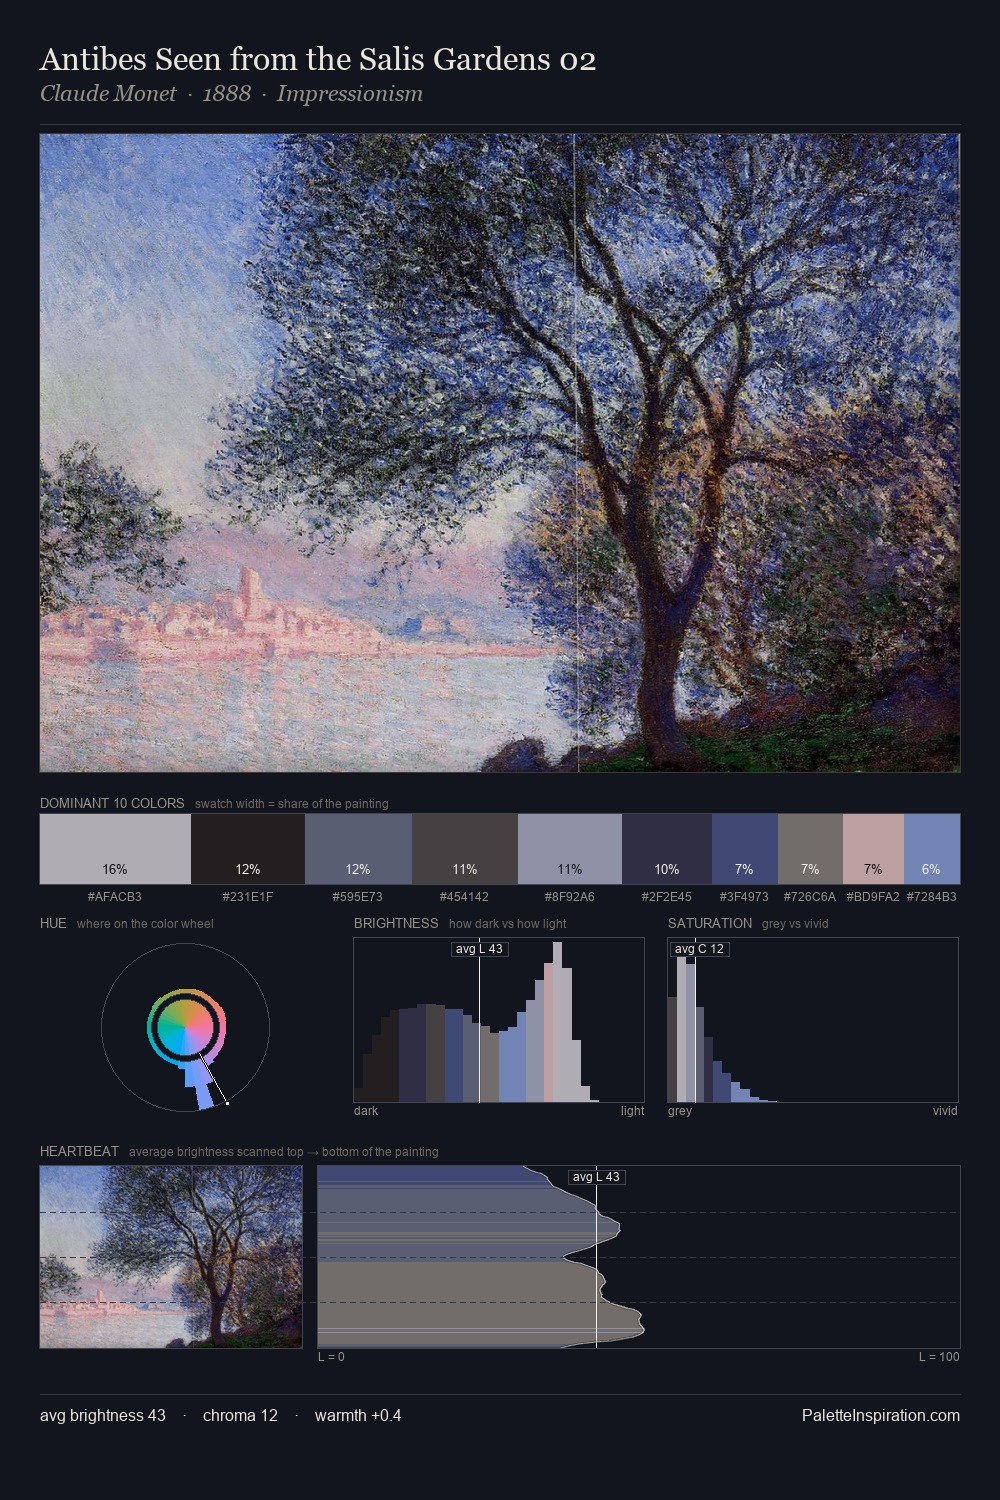The width and height of the screenshot is (1000, 1500).
Task: Click the heartbeat 'avg L 43' marker label
Action: pos(597,1177)
